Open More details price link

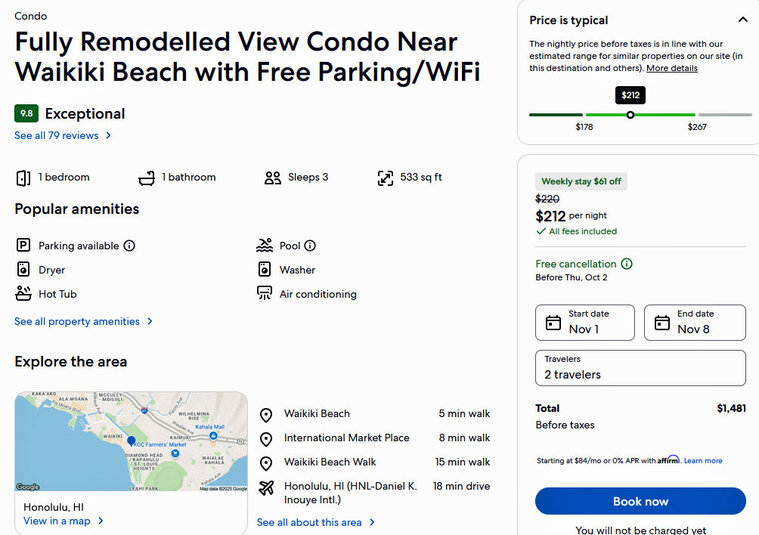[672, 68]
